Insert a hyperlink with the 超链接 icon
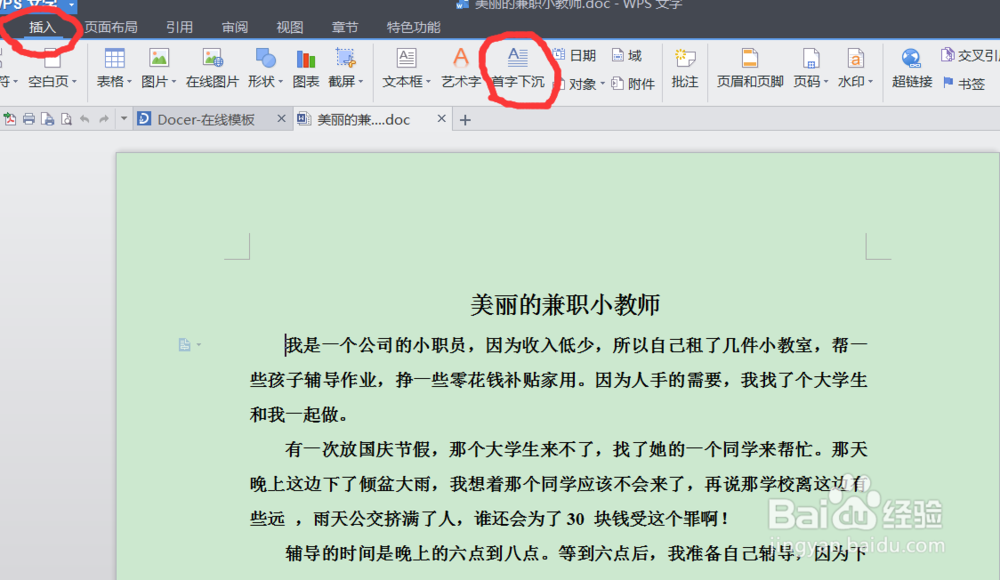Screen dimensions: 1000x580 point(911,68)
